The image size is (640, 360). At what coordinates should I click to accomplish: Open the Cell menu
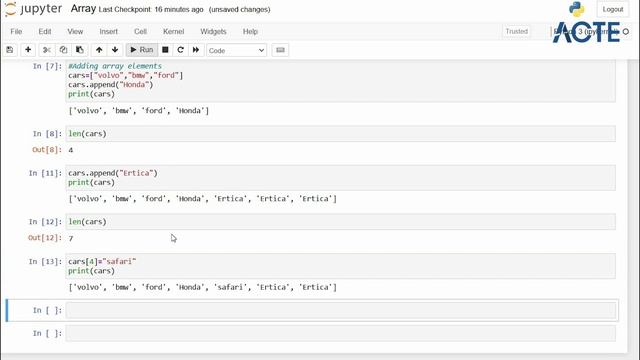click(x=140, y=31)
